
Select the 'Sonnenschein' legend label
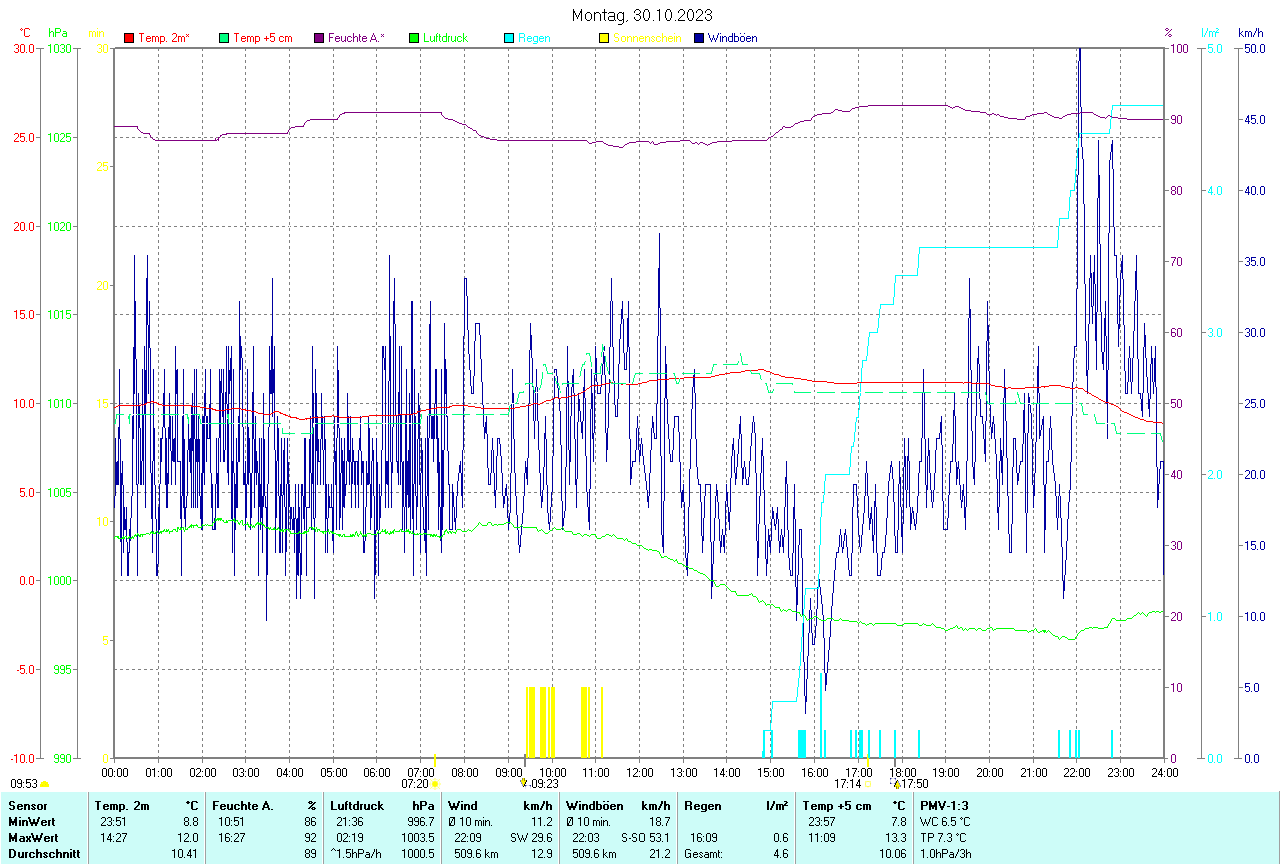click(x=647, y=38)
